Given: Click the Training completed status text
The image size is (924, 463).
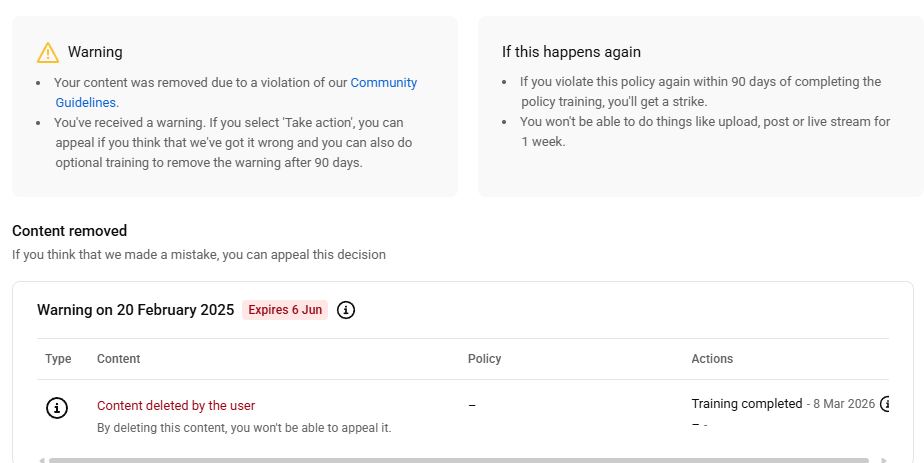Looking at the screenshot, I should click(x=746, y=404).
